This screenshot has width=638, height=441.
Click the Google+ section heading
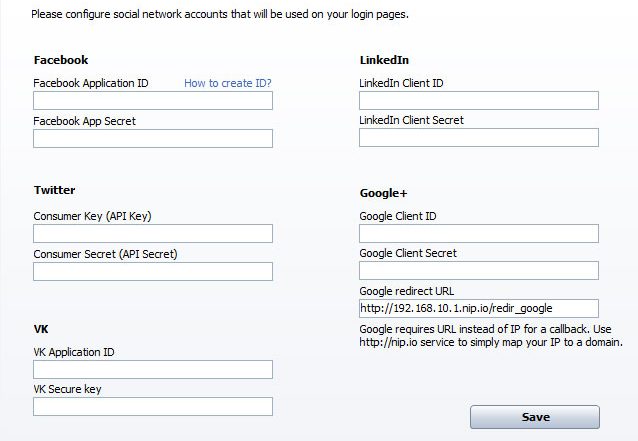(x=383, y=193)
